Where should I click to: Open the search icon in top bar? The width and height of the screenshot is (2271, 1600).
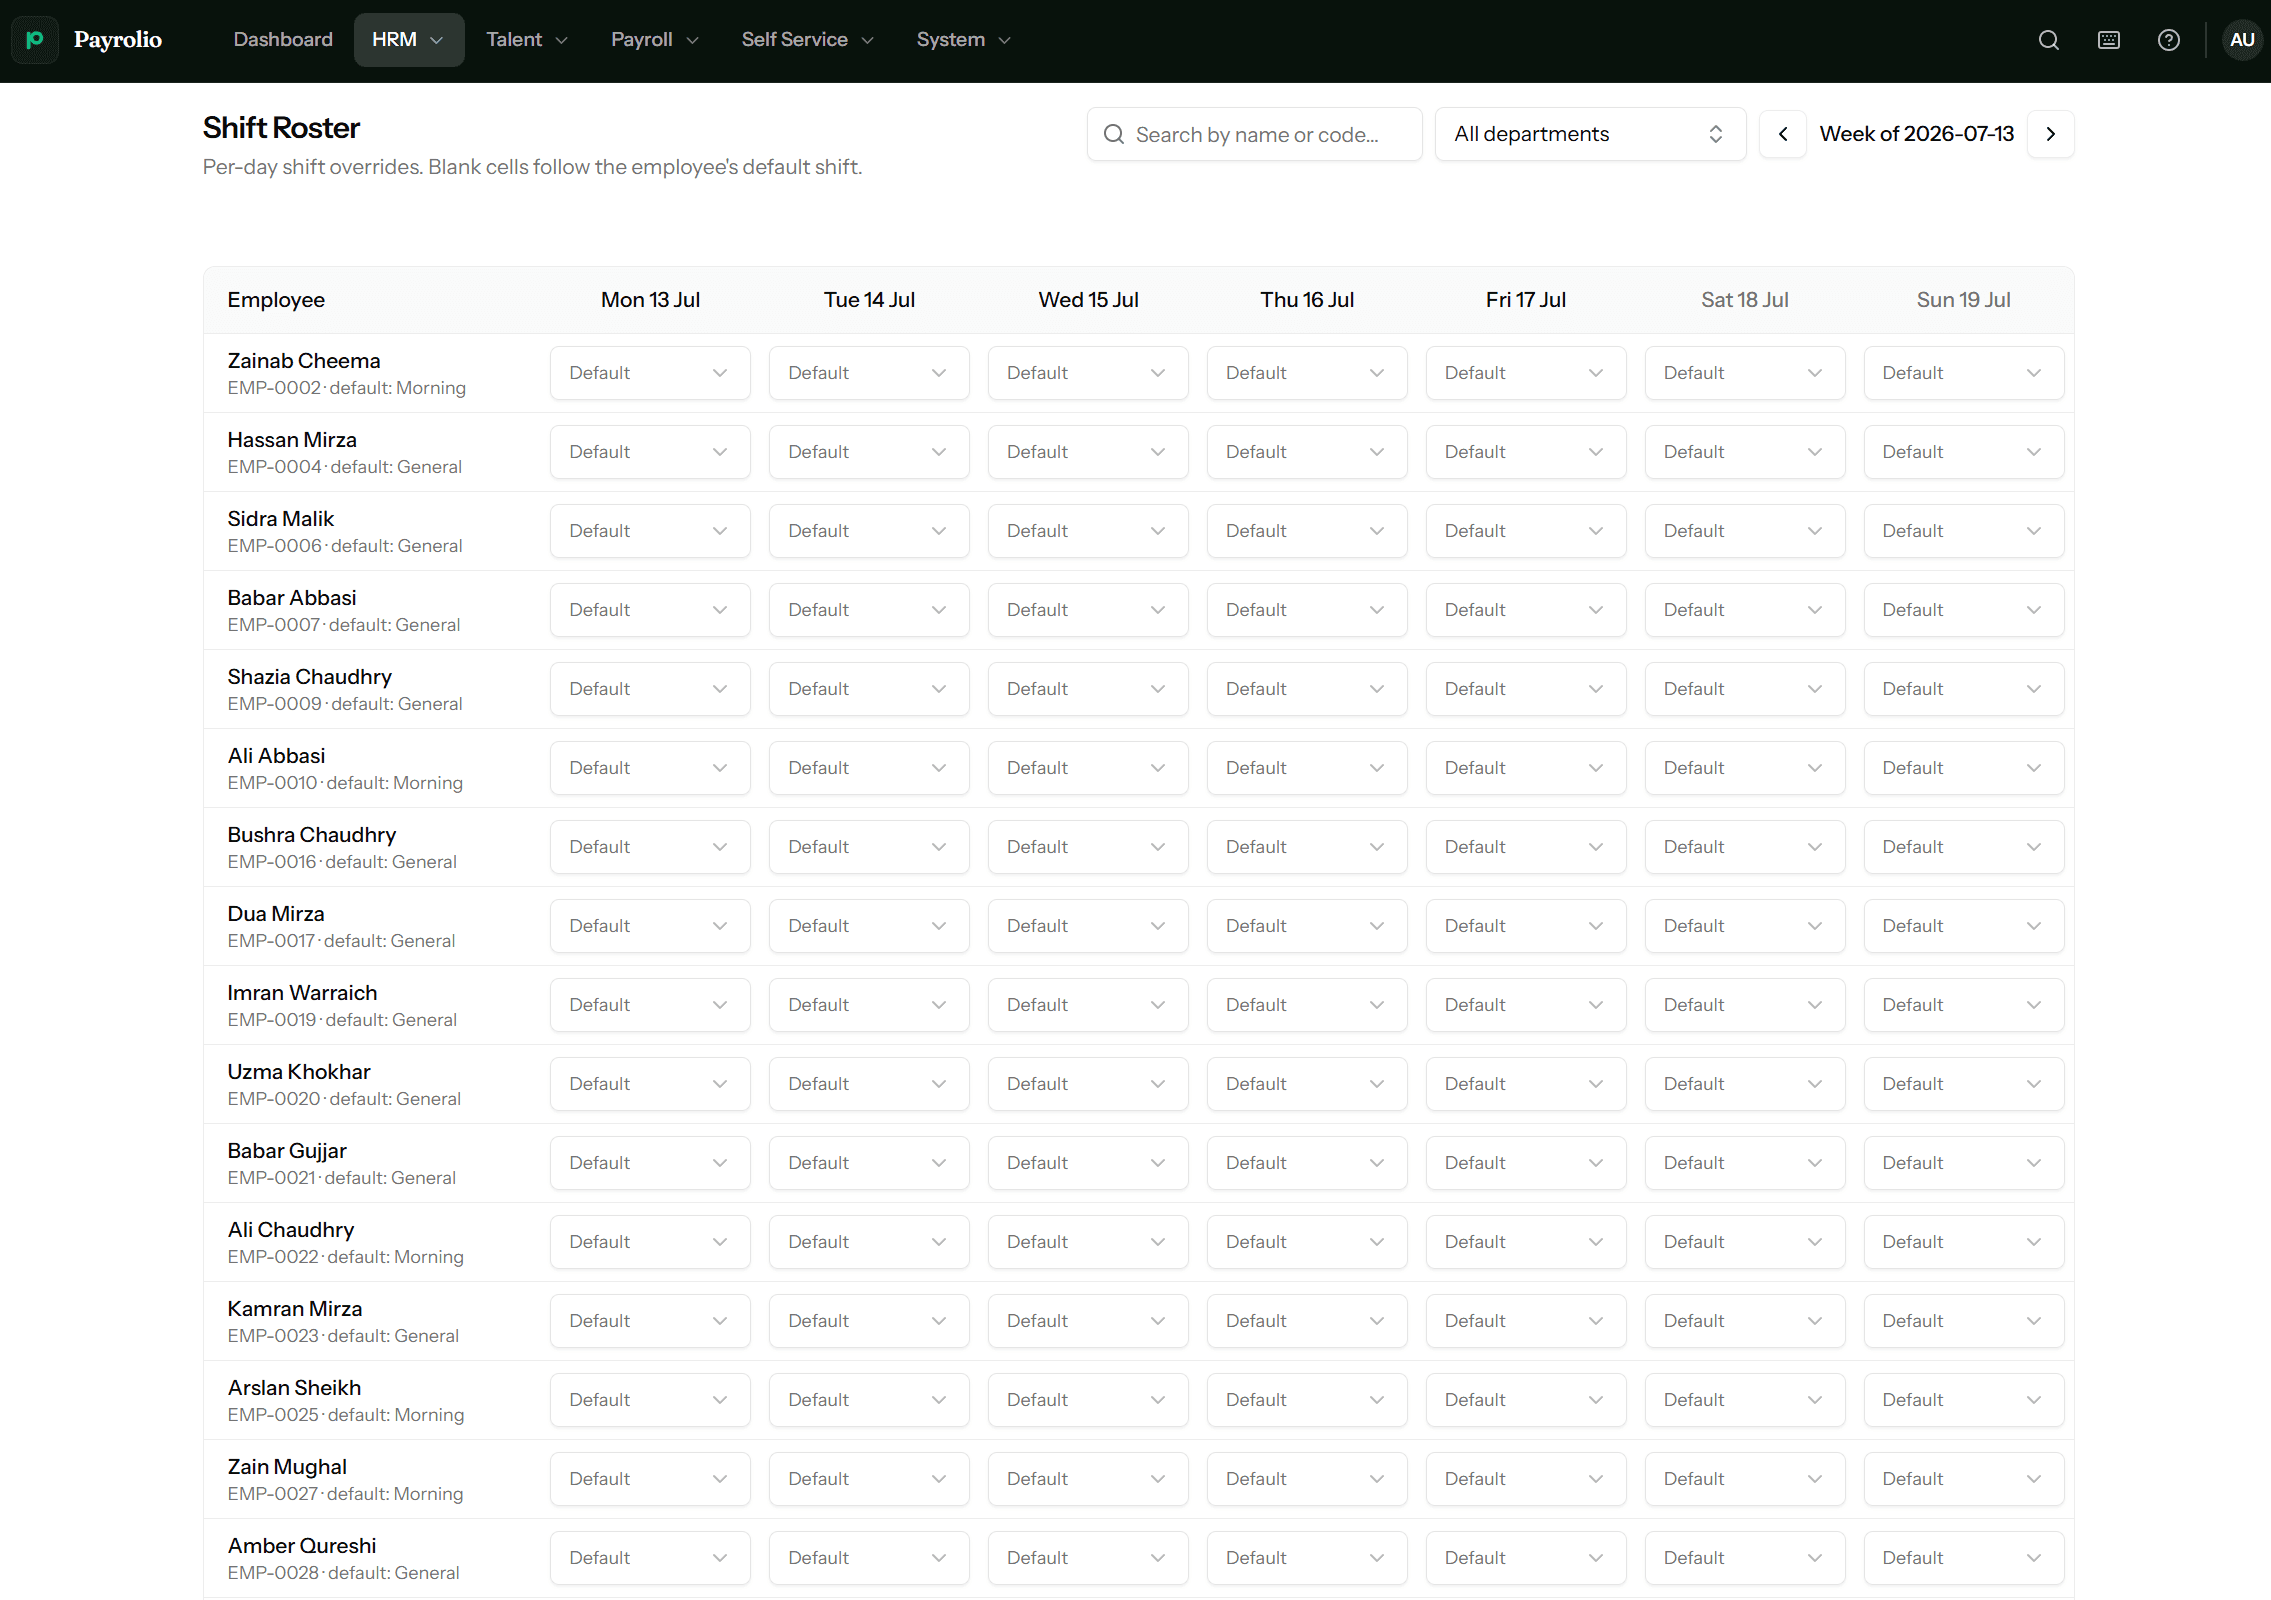point(2049,40)
